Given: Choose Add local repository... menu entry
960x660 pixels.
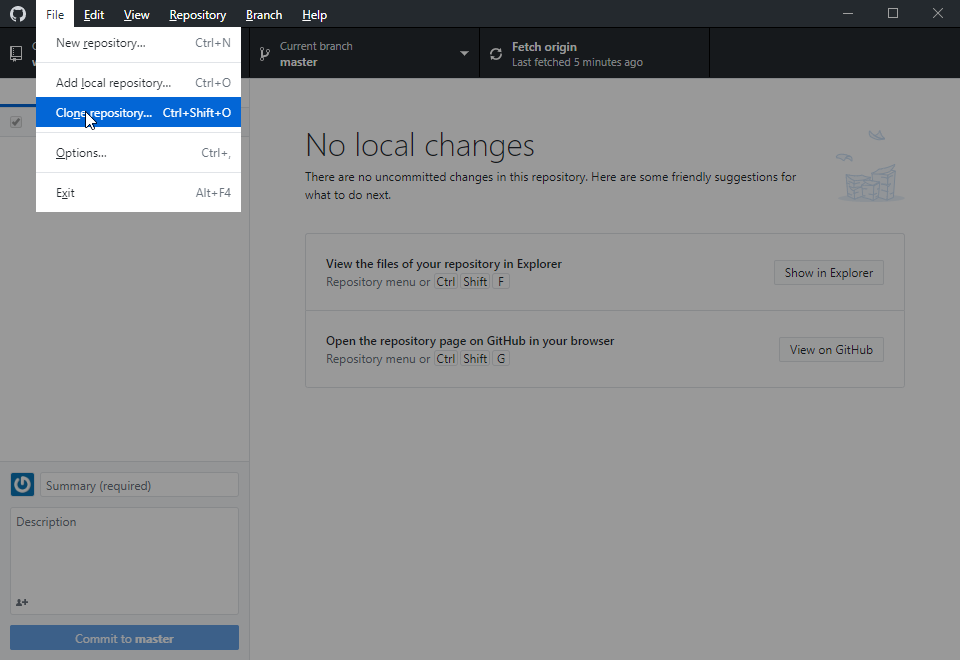Looking at the screenshot, I should click(x=138, y=83).
